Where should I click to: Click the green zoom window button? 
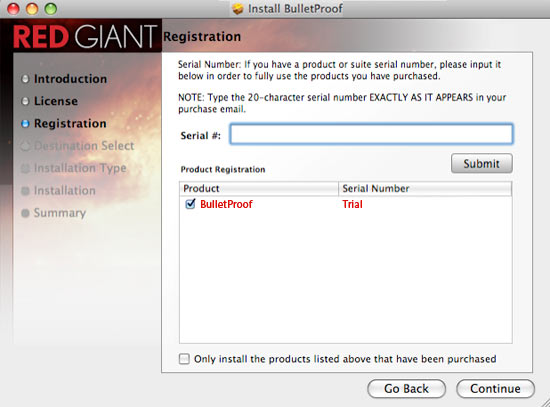51,9
